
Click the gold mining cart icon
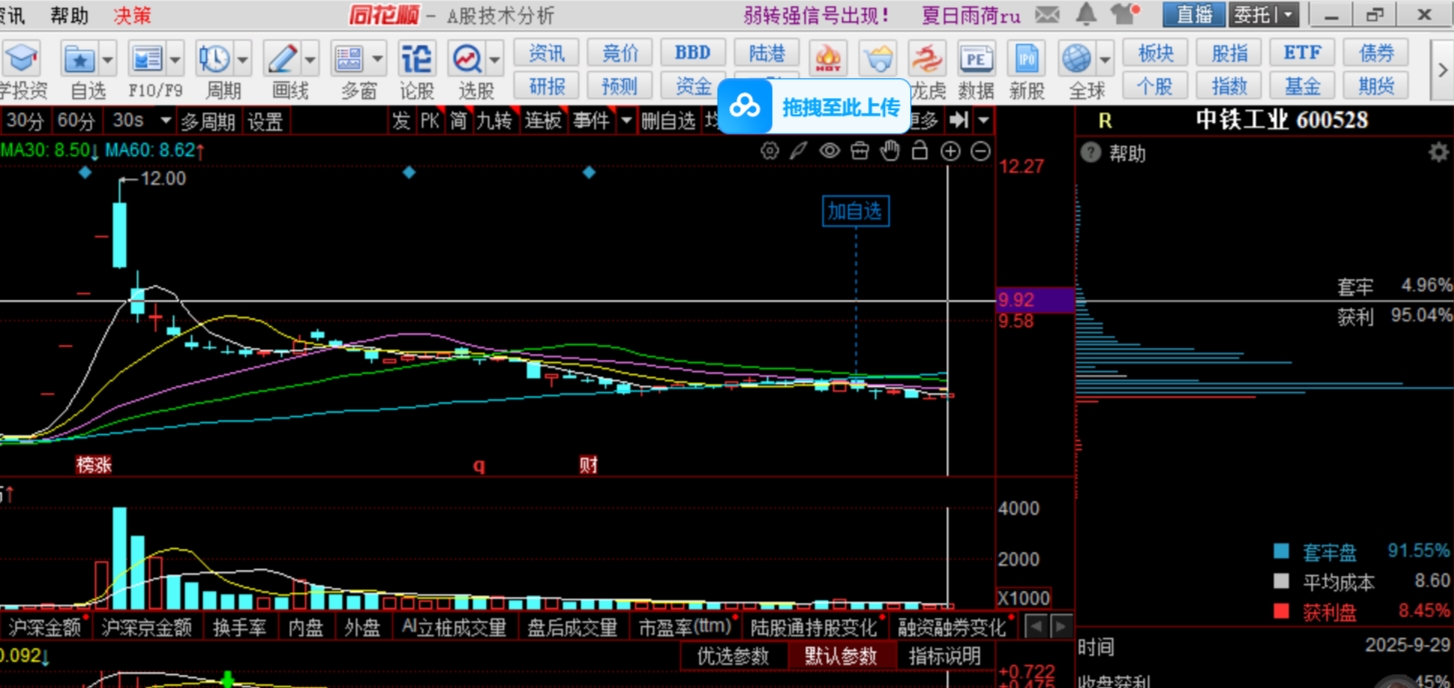[x=878, y=59]
